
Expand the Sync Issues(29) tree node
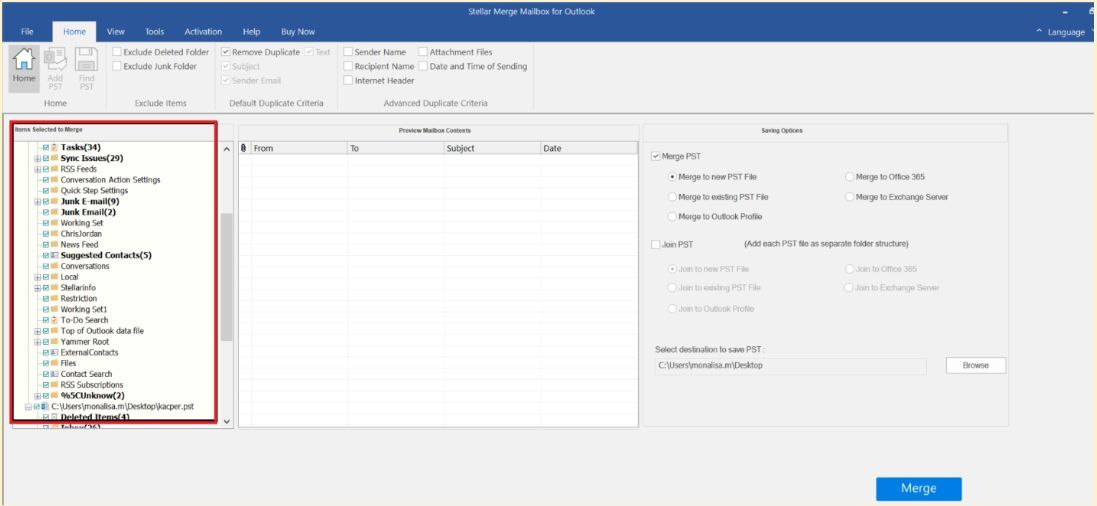tap(38, 159)
